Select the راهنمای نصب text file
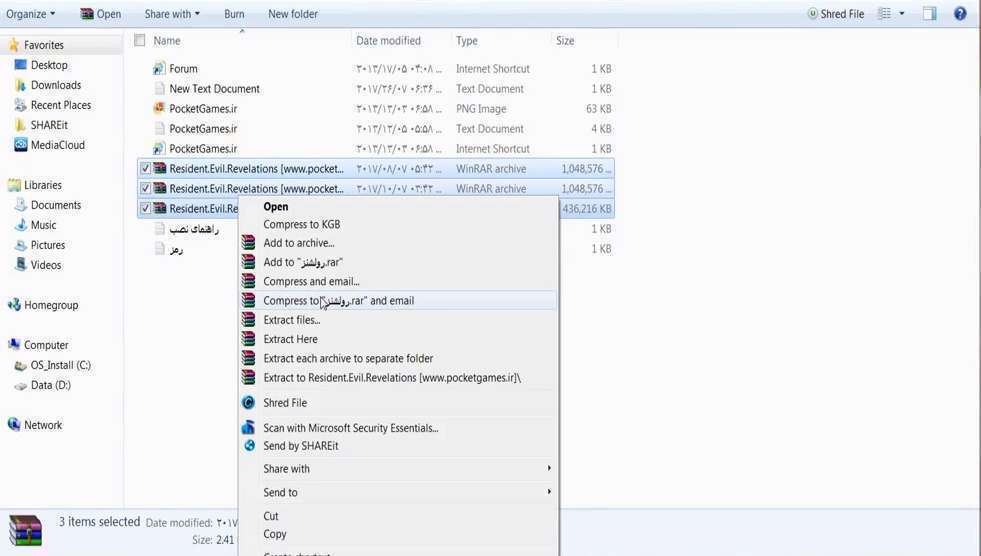Viewport: 981px width, 556px height. coord(194,229)
